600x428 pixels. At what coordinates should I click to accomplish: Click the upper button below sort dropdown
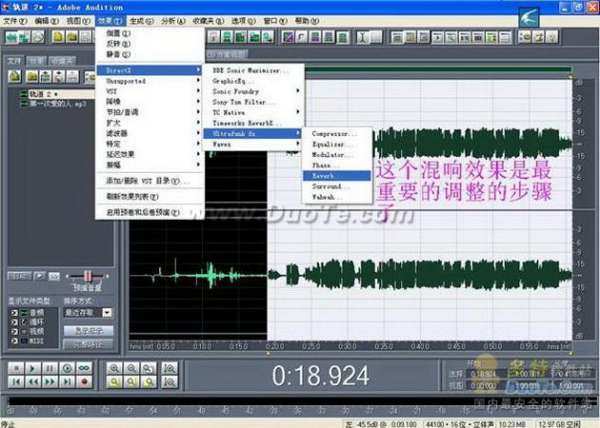coord(88,330)
